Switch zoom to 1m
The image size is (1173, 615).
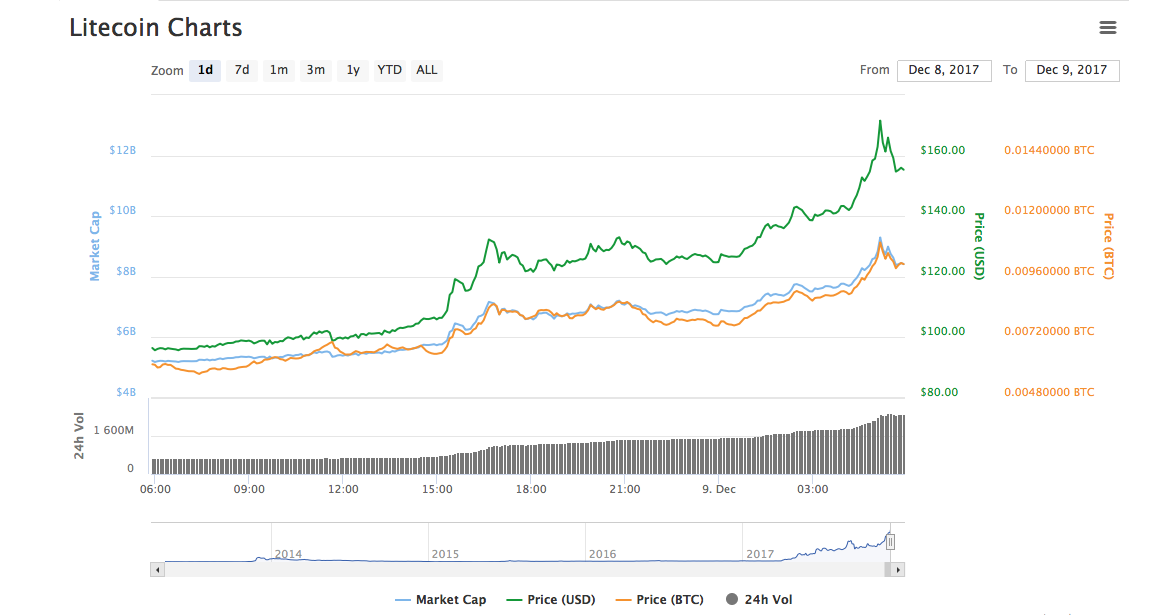pos(279,70)
